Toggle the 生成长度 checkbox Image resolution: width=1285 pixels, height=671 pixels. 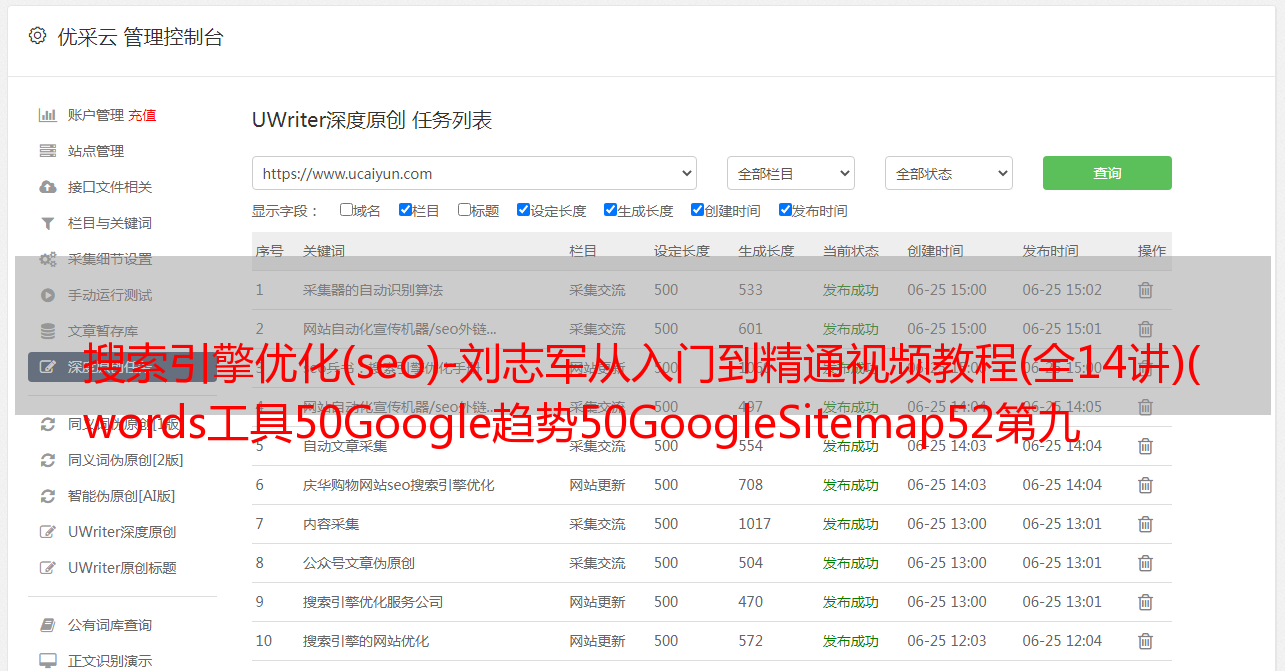point(610,210)
